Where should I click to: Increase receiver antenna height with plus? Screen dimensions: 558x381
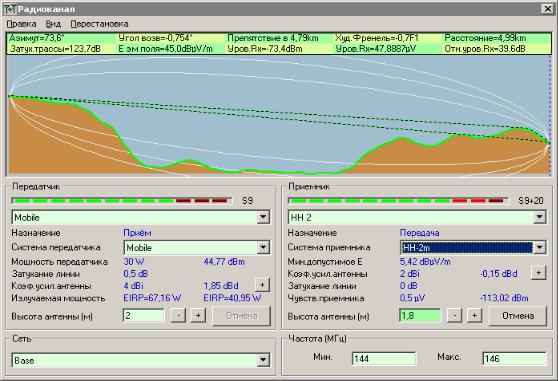(474, 316)
